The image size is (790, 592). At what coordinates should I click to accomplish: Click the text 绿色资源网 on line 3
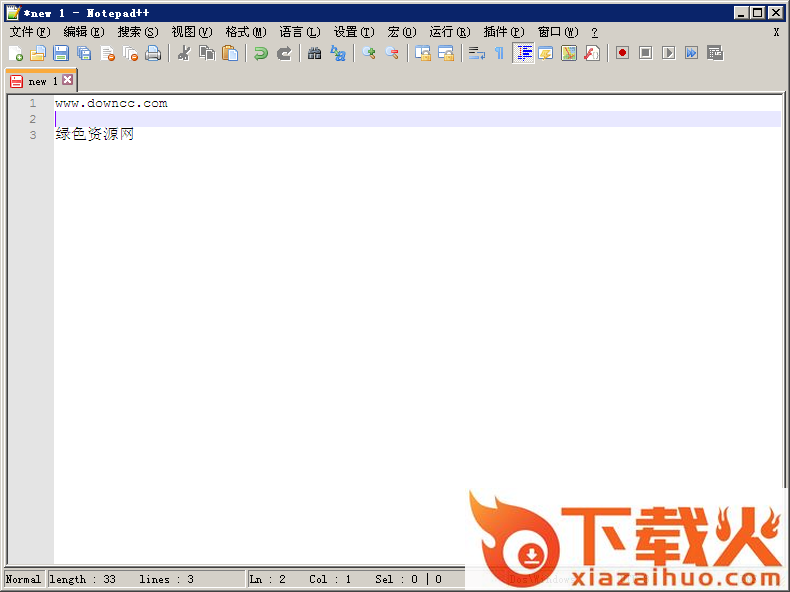coord(94,134)
